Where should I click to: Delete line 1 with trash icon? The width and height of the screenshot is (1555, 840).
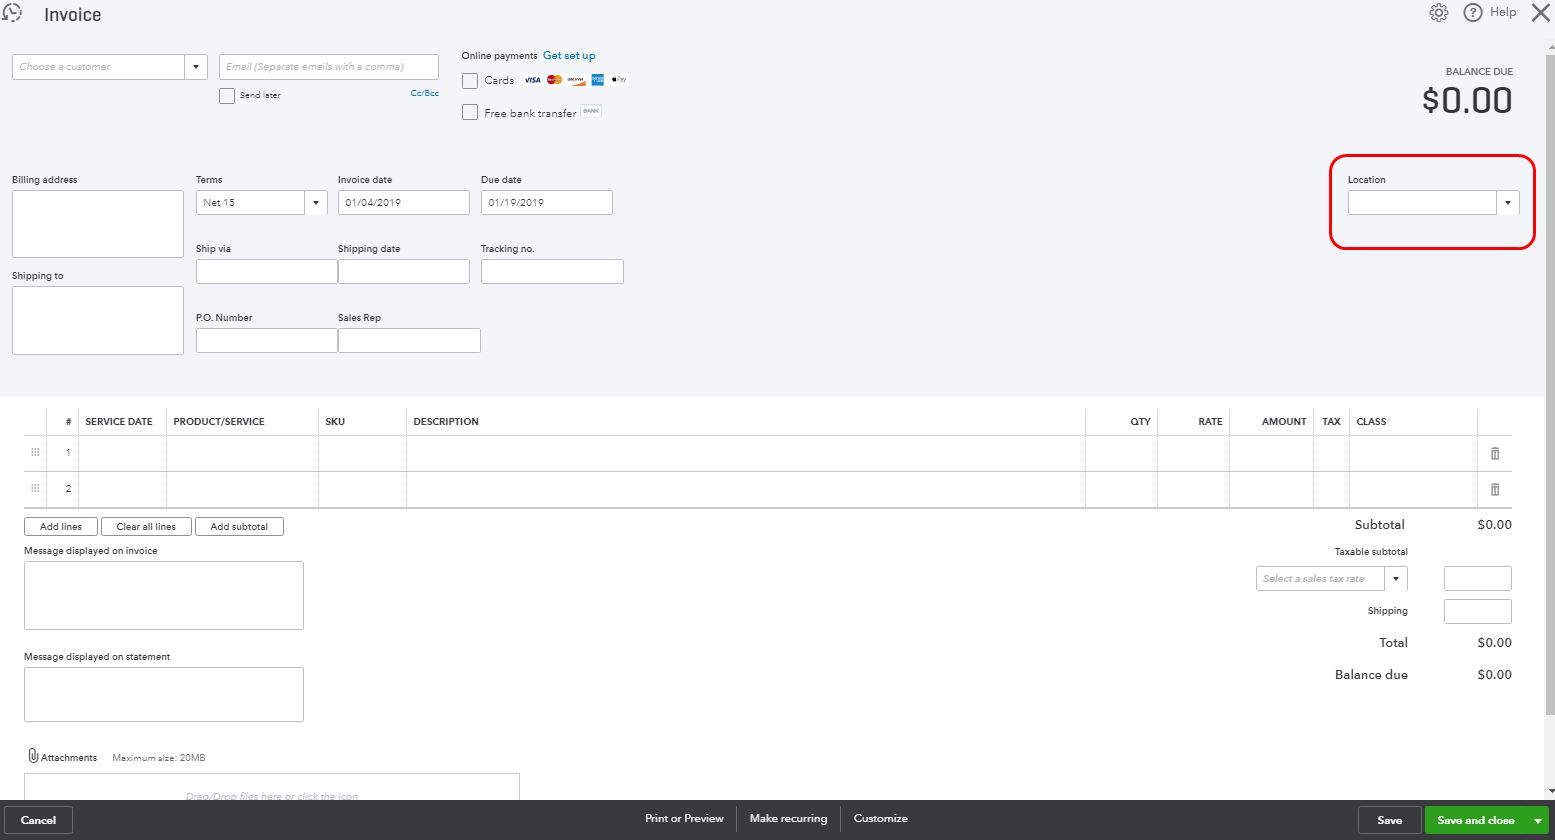[1495, 453]
